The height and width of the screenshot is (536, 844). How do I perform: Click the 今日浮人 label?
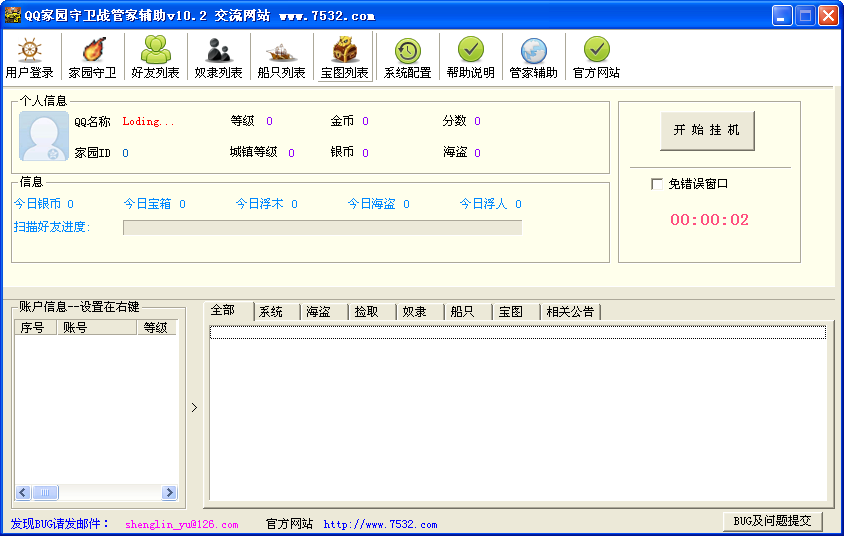click(483, 204)
